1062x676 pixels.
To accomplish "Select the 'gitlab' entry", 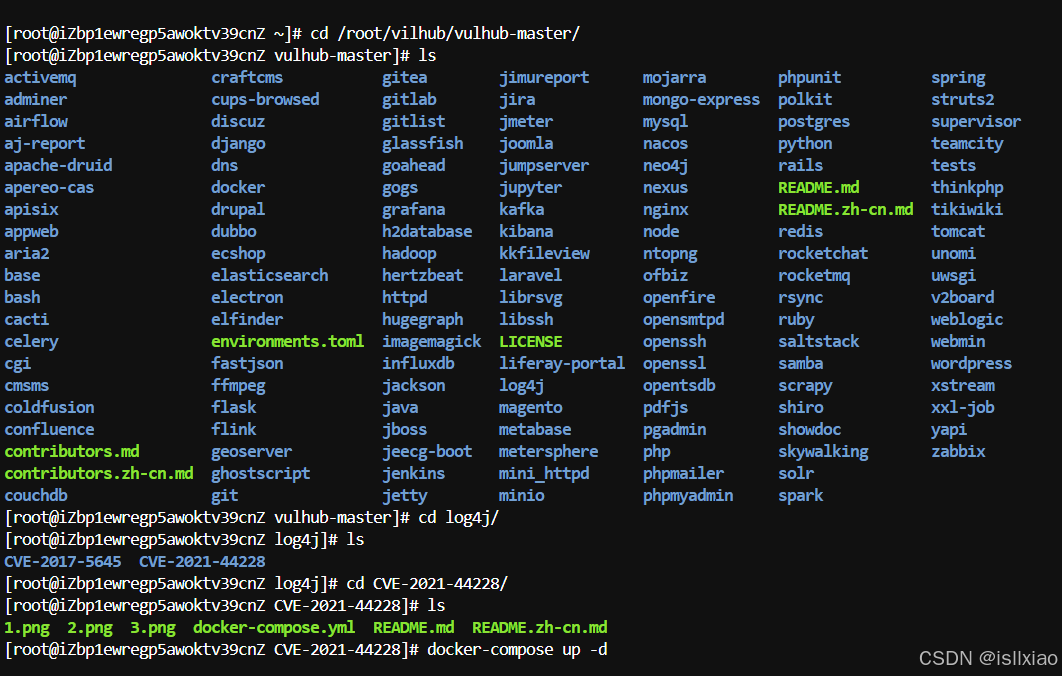I will pos(409,100).
